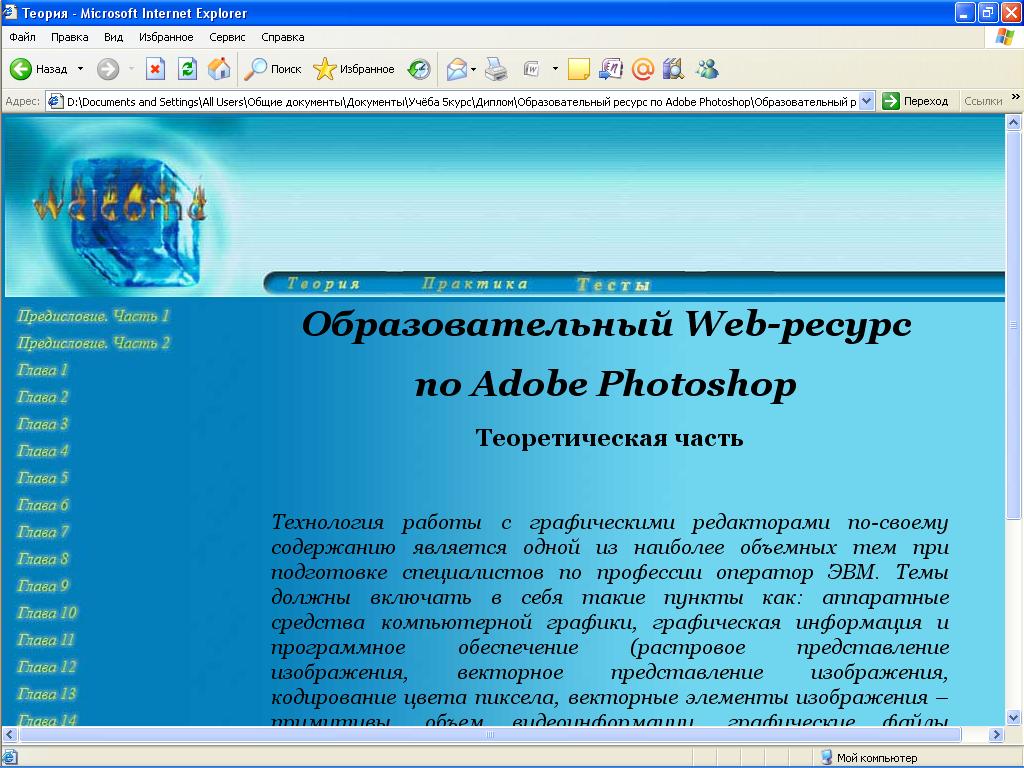The height and width of the screenshot is (768, 1024).
Task: Click the horizontal scrollbar left arrow
Action: pyautogui.click(x=9, y=735)
